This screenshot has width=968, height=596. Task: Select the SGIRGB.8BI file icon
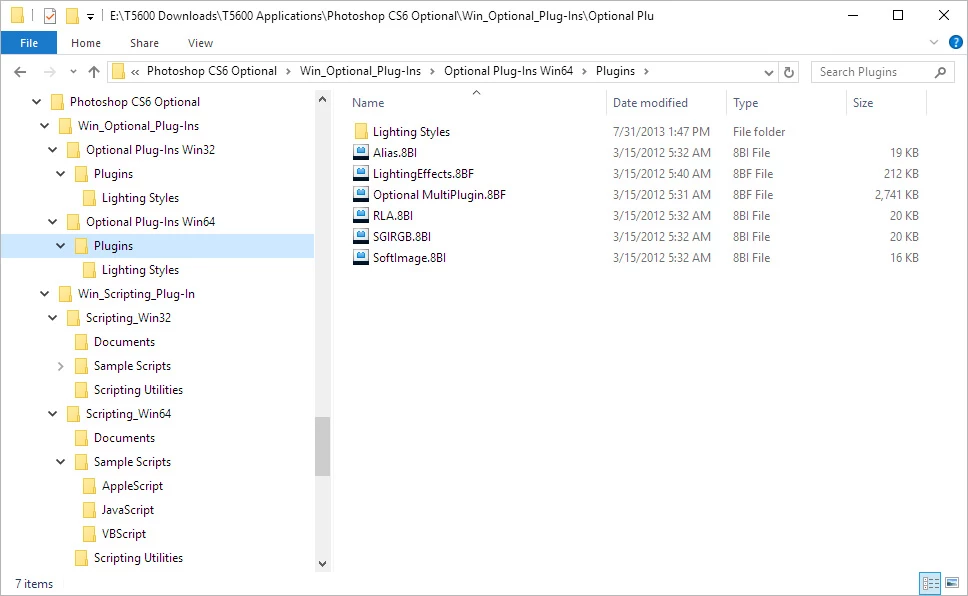click(x=361, y=237)
